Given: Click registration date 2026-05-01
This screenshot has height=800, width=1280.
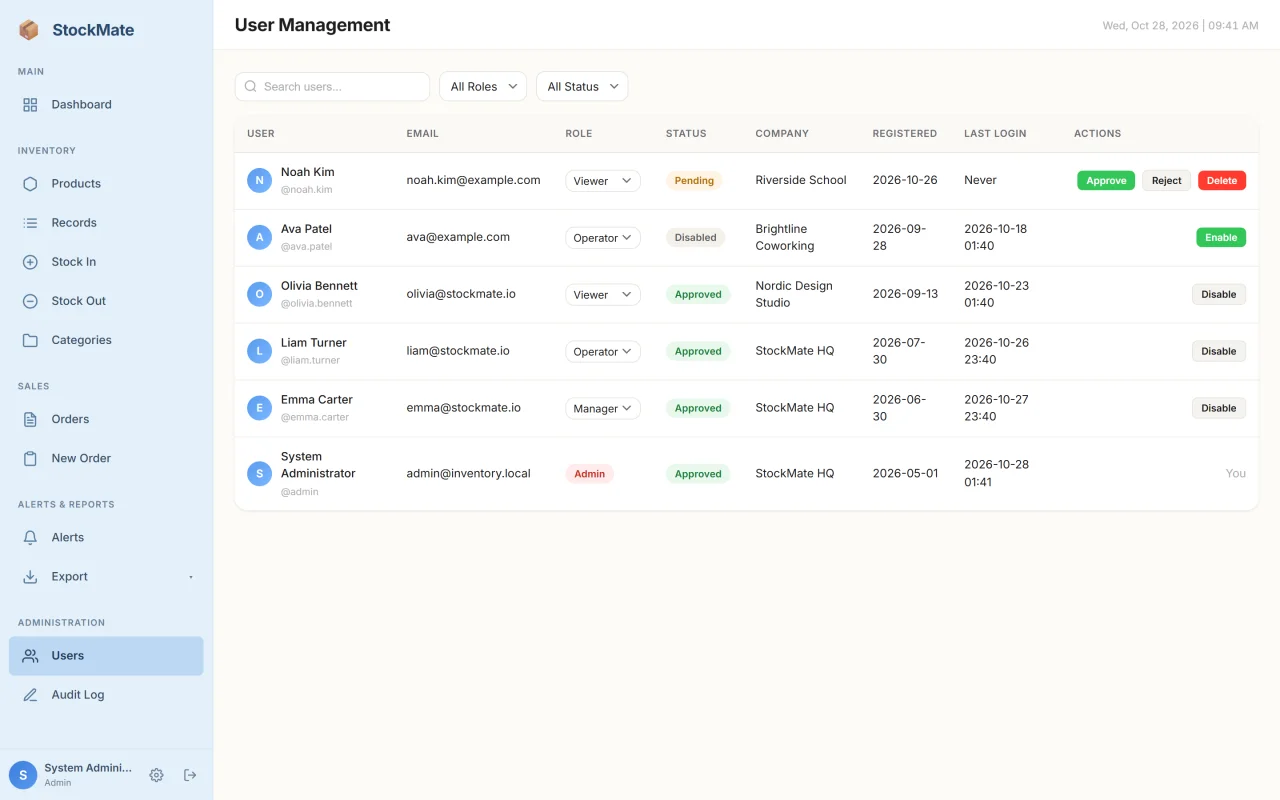Looking at the screenshot, I should pyautogui.click(x=905, y=473).
